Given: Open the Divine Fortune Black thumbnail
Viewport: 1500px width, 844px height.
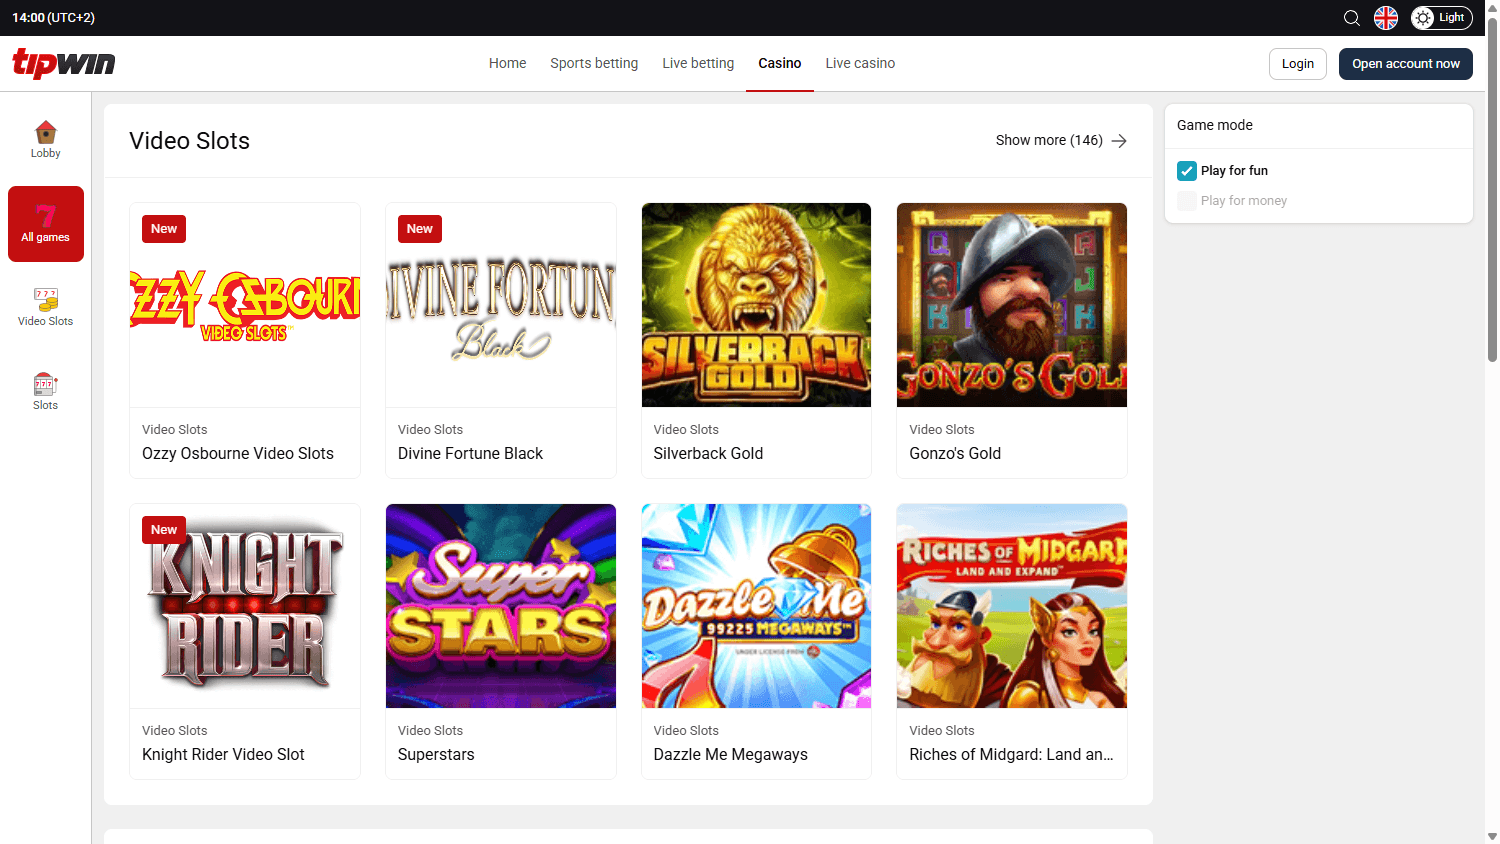Looking at the screenshot, I should click(501, 305).
